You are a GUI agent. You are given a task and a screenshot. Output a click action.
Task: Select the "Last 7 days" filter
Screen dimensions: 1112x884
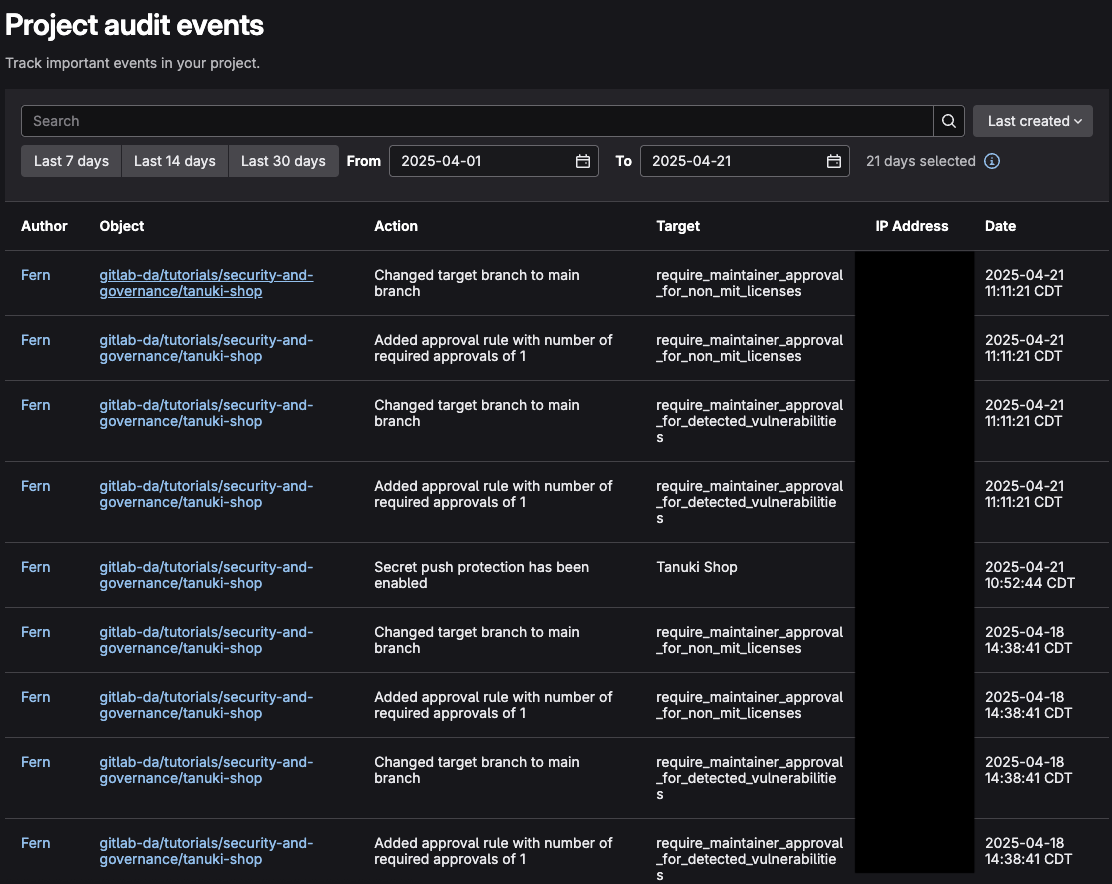click(x=71, y=161)
